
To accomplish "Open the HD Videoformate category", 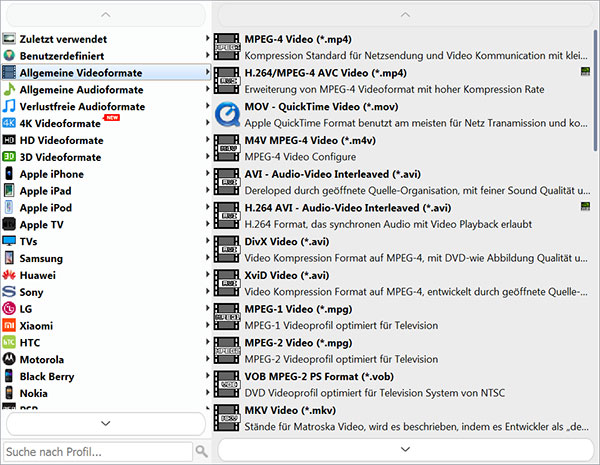I will pyautogui.click(x=106, y=140).
